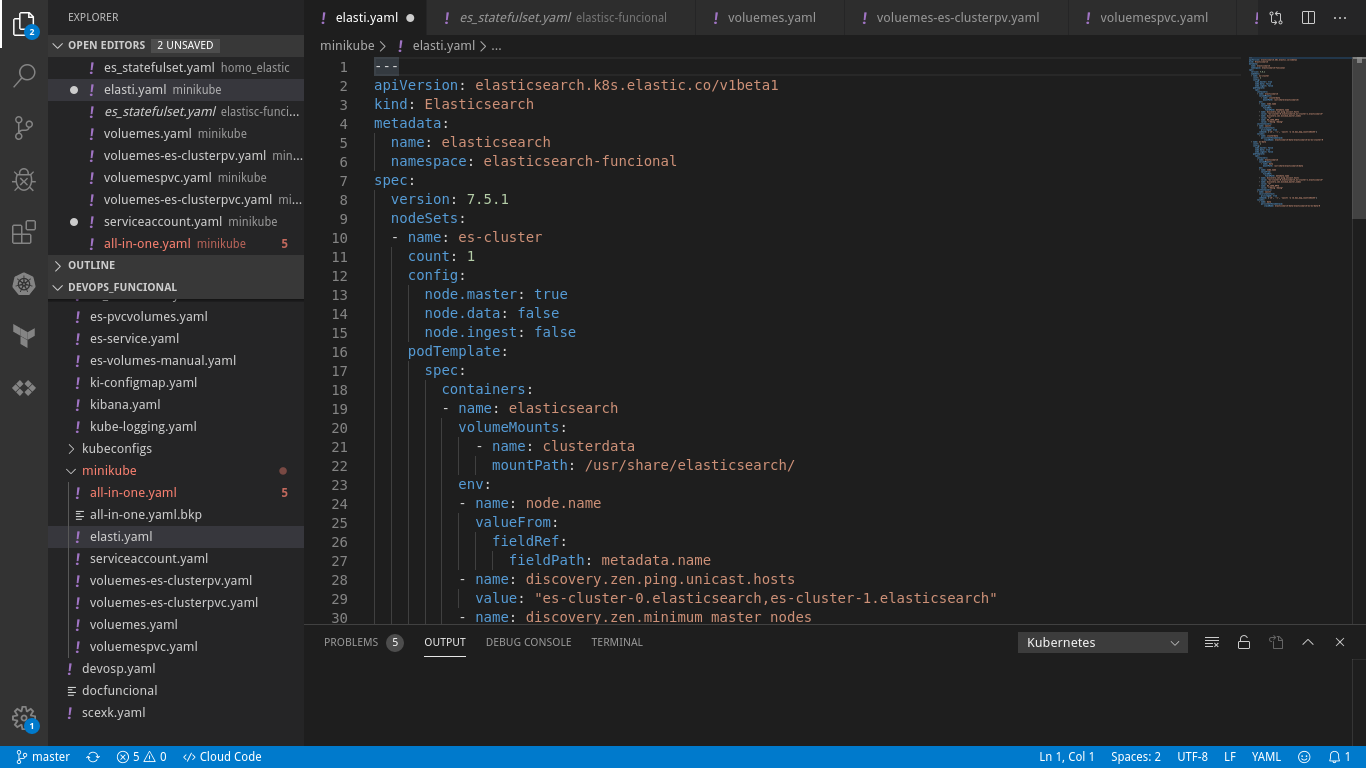Open the Source Control view icon
Screen dimensions: 1366x768
click(24, 128)
